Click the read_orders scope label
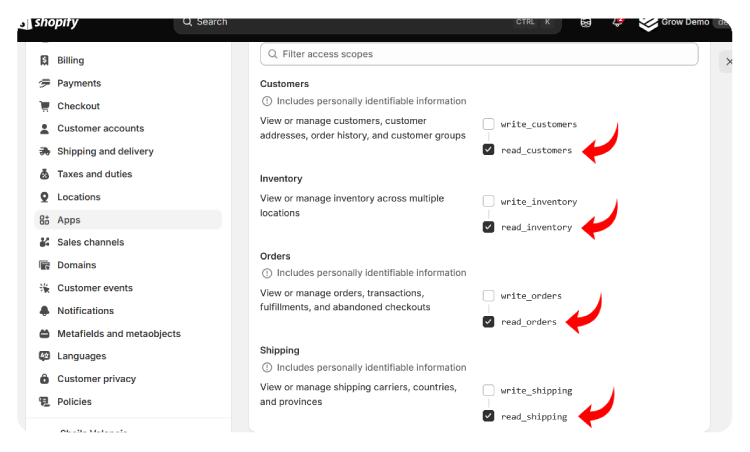This screenshot has width=750, height=452. pos(529,322)
